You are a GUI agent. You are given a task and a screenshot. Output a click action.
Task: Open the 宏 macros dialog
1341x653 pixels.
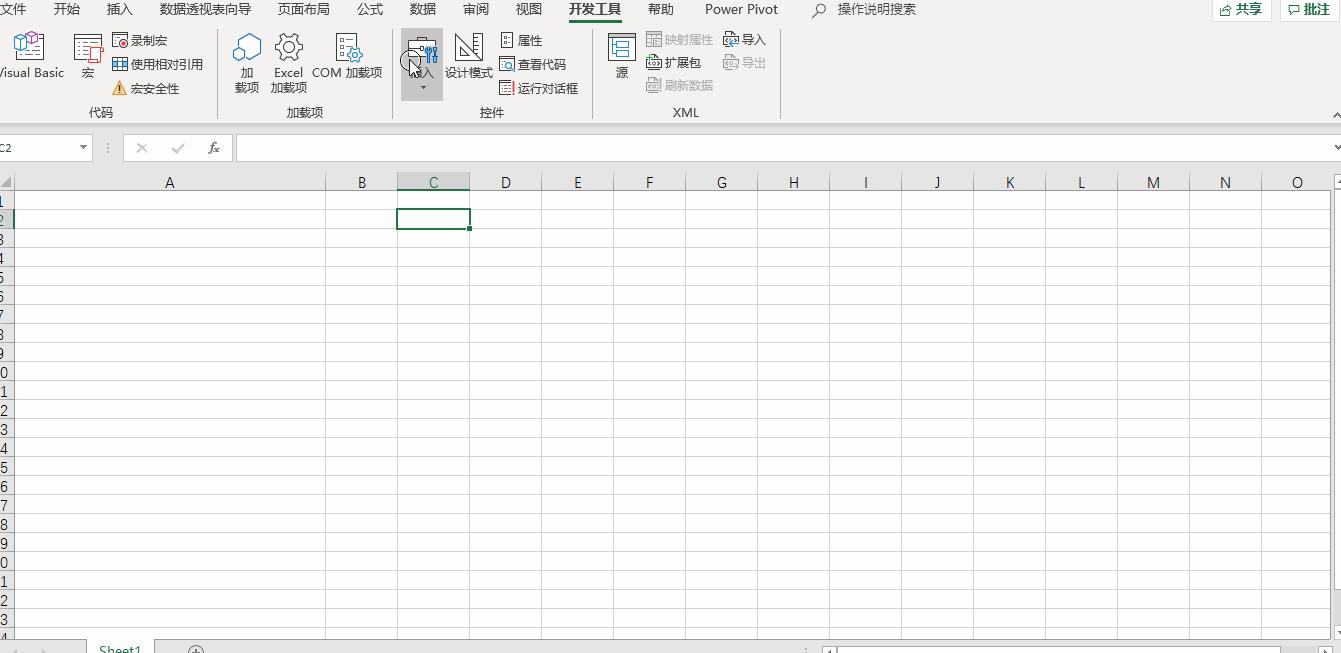point(88,57)
